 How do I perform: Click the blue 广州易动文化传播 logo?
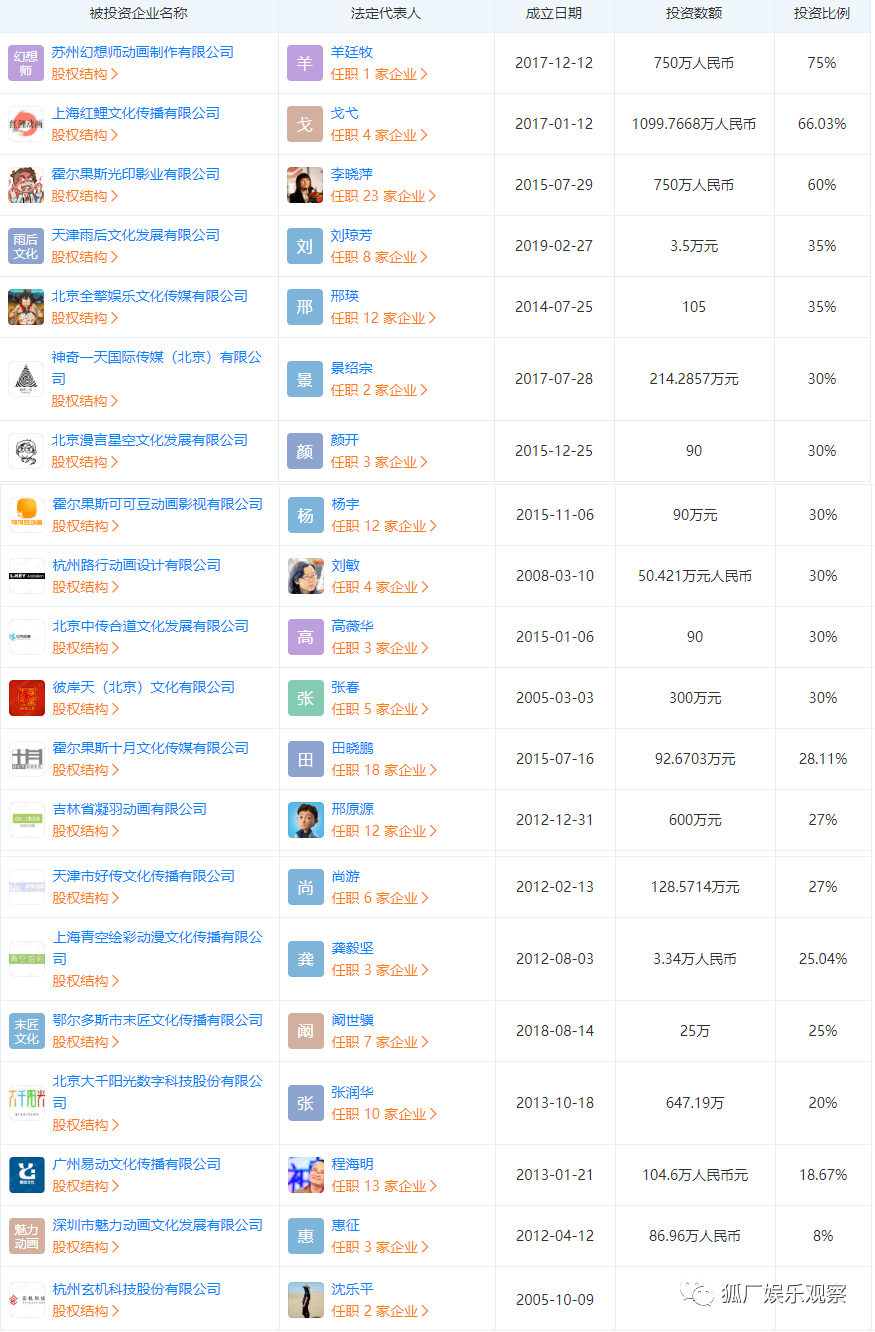tap(27, 1175)
